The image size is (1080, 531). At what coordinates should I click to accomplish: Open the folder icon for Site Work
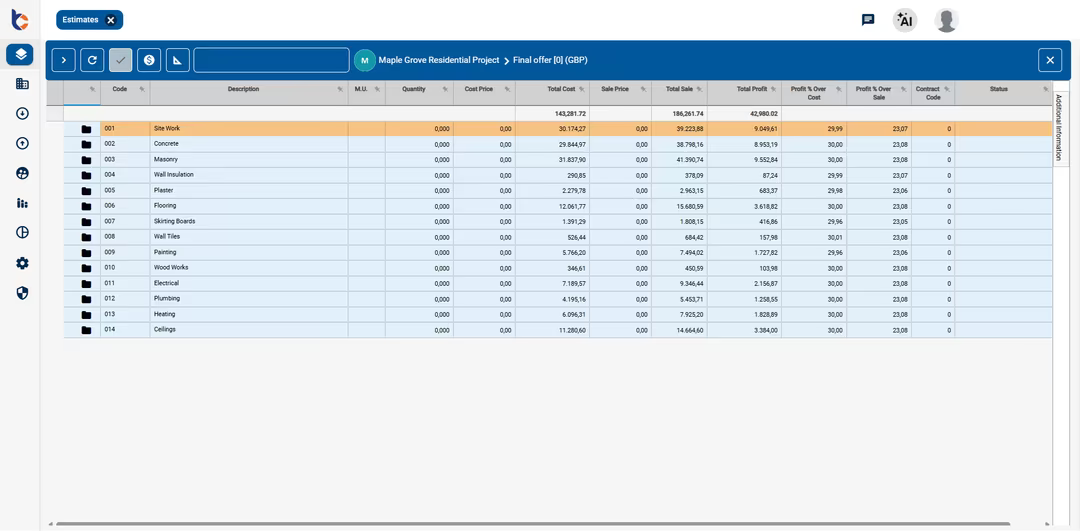pyautogui.click(x=86, y=129)
